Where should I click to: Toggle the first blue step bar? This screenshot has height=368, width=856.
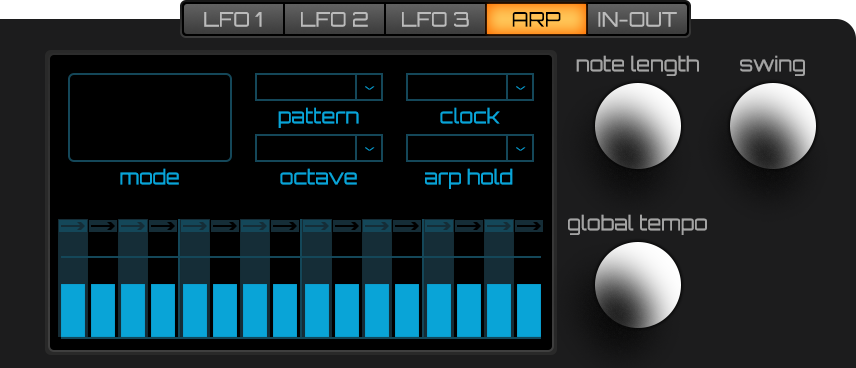click(73, 311)
